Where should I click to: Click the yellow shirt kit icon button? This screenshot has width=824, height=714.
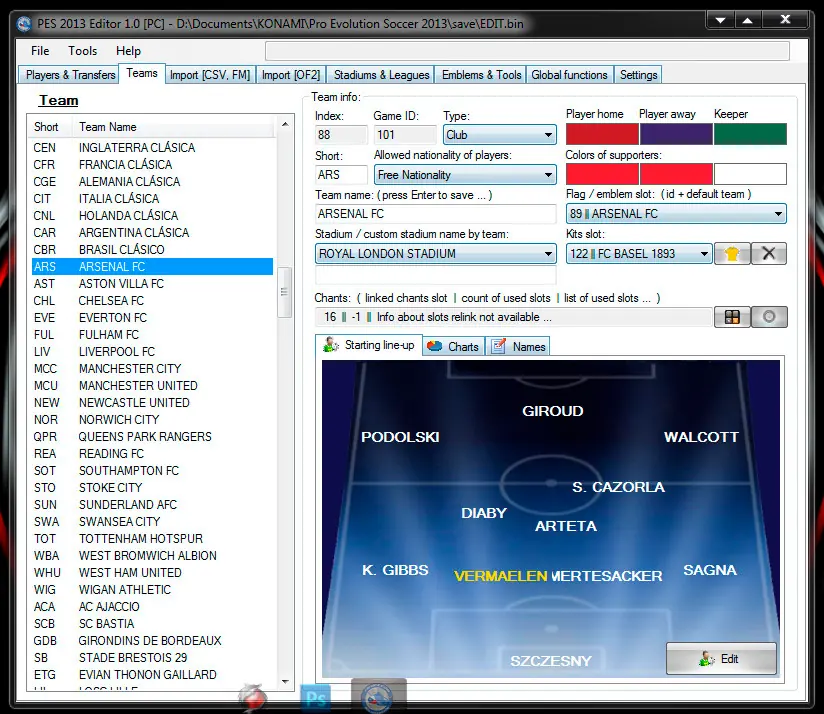tap(732, 254)
